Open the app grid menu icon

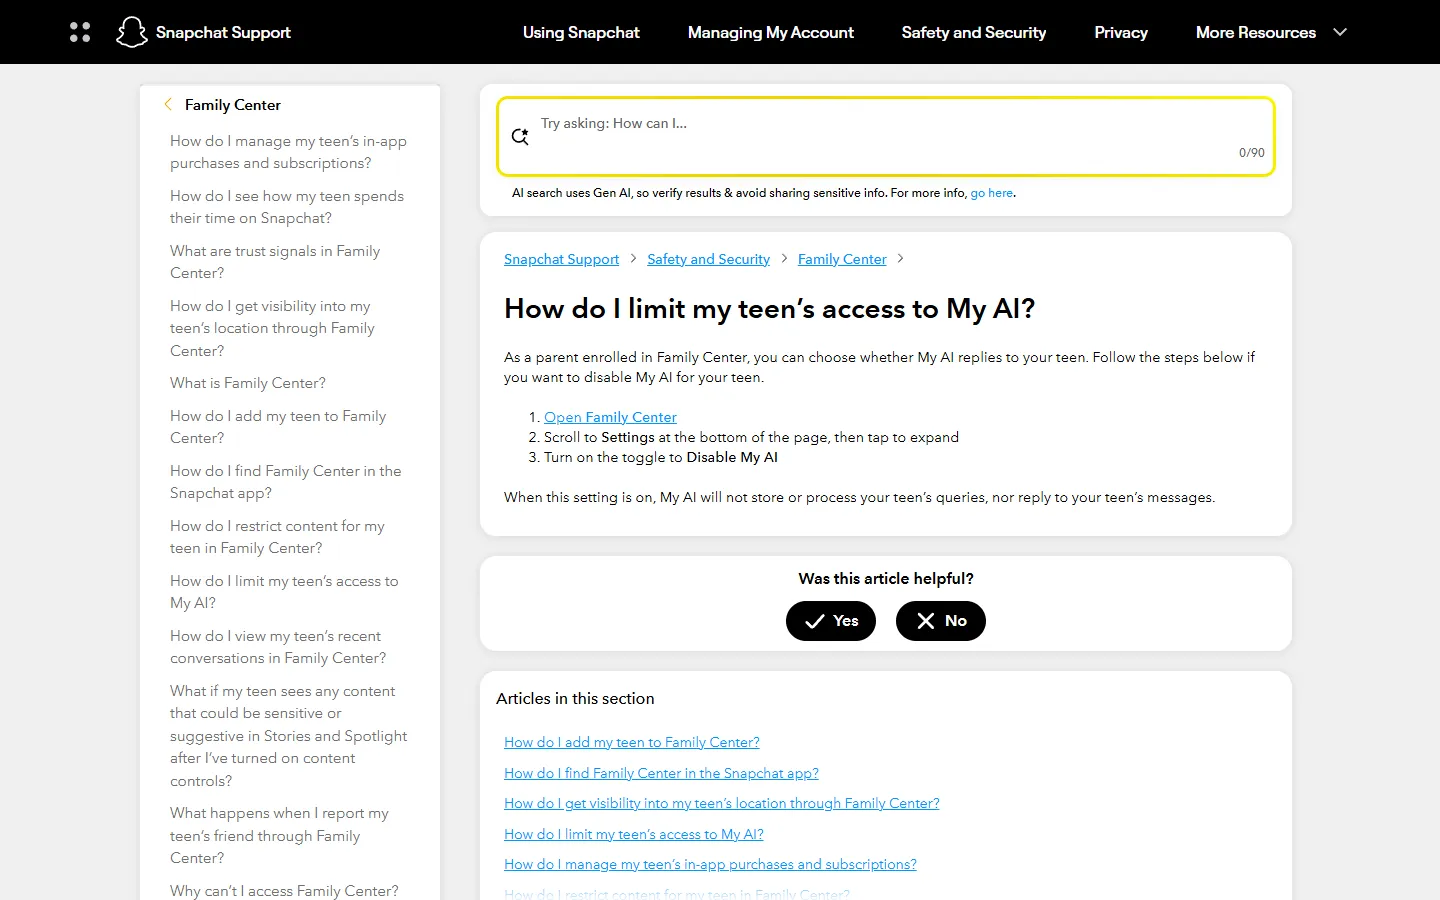click(80, 32)
